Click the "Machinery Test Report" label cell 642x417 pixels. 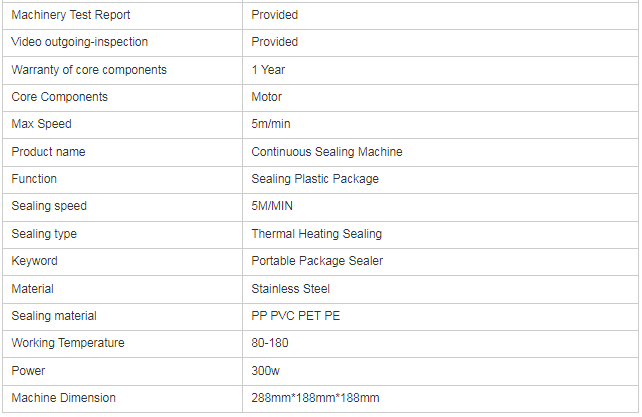click(71, 15)
